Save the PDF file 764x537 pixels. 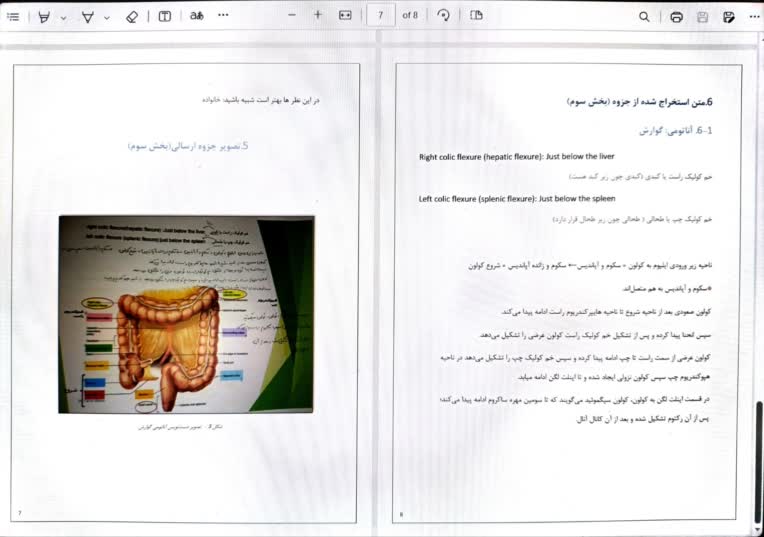coord(702,17)
